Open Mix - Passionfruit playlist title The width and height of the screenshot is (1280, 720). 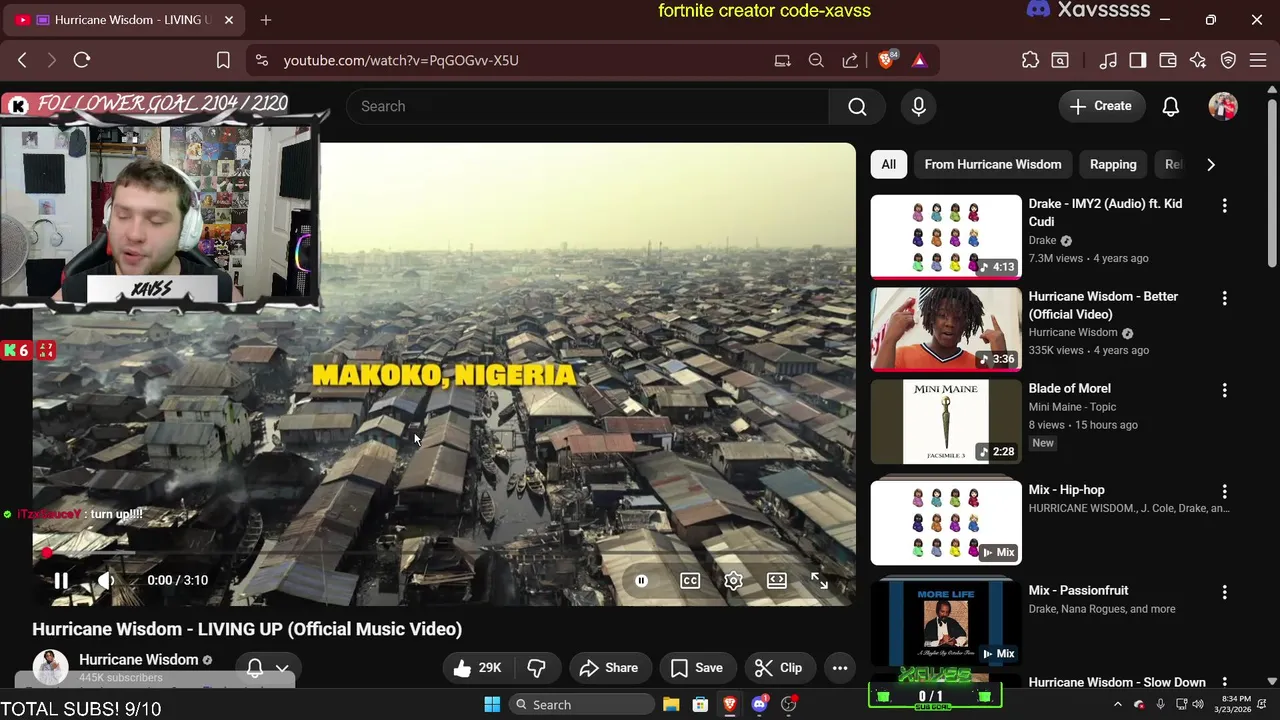tap(1078, 590)
